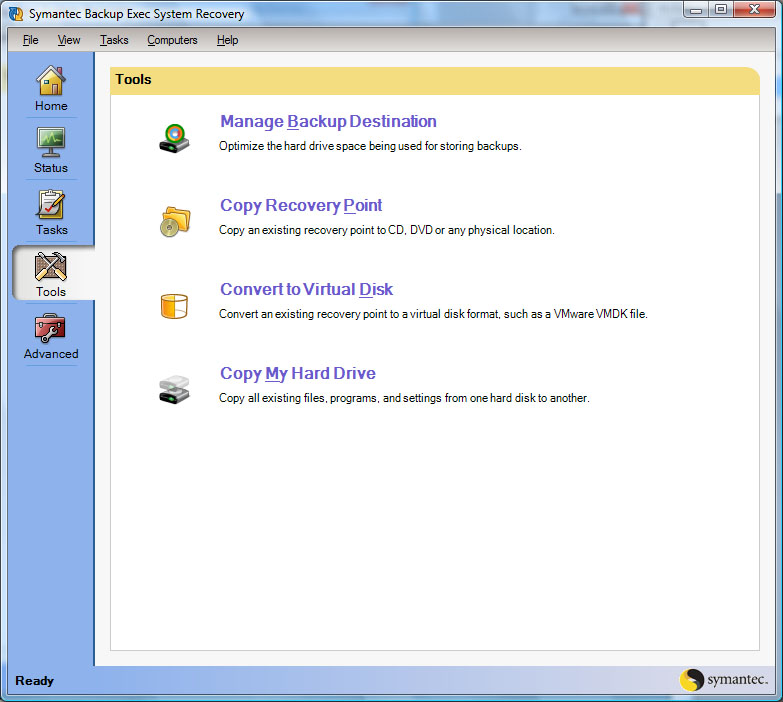This screenshot has width=783, height=702.
Task: Click the Tools panel header title
Action: [133, 79]
